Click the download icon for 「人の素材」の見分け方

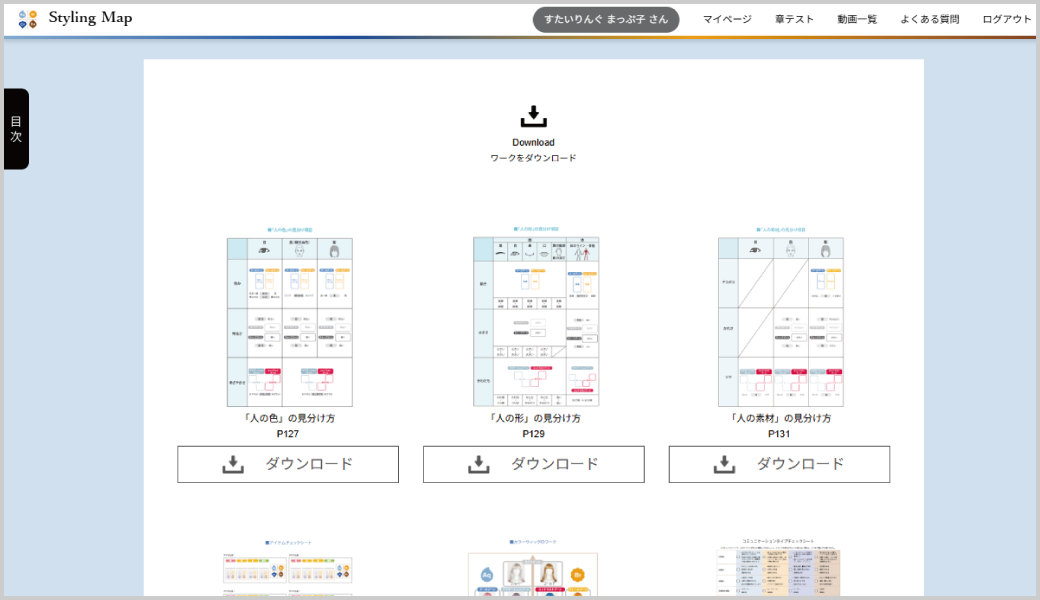[724, 464]
